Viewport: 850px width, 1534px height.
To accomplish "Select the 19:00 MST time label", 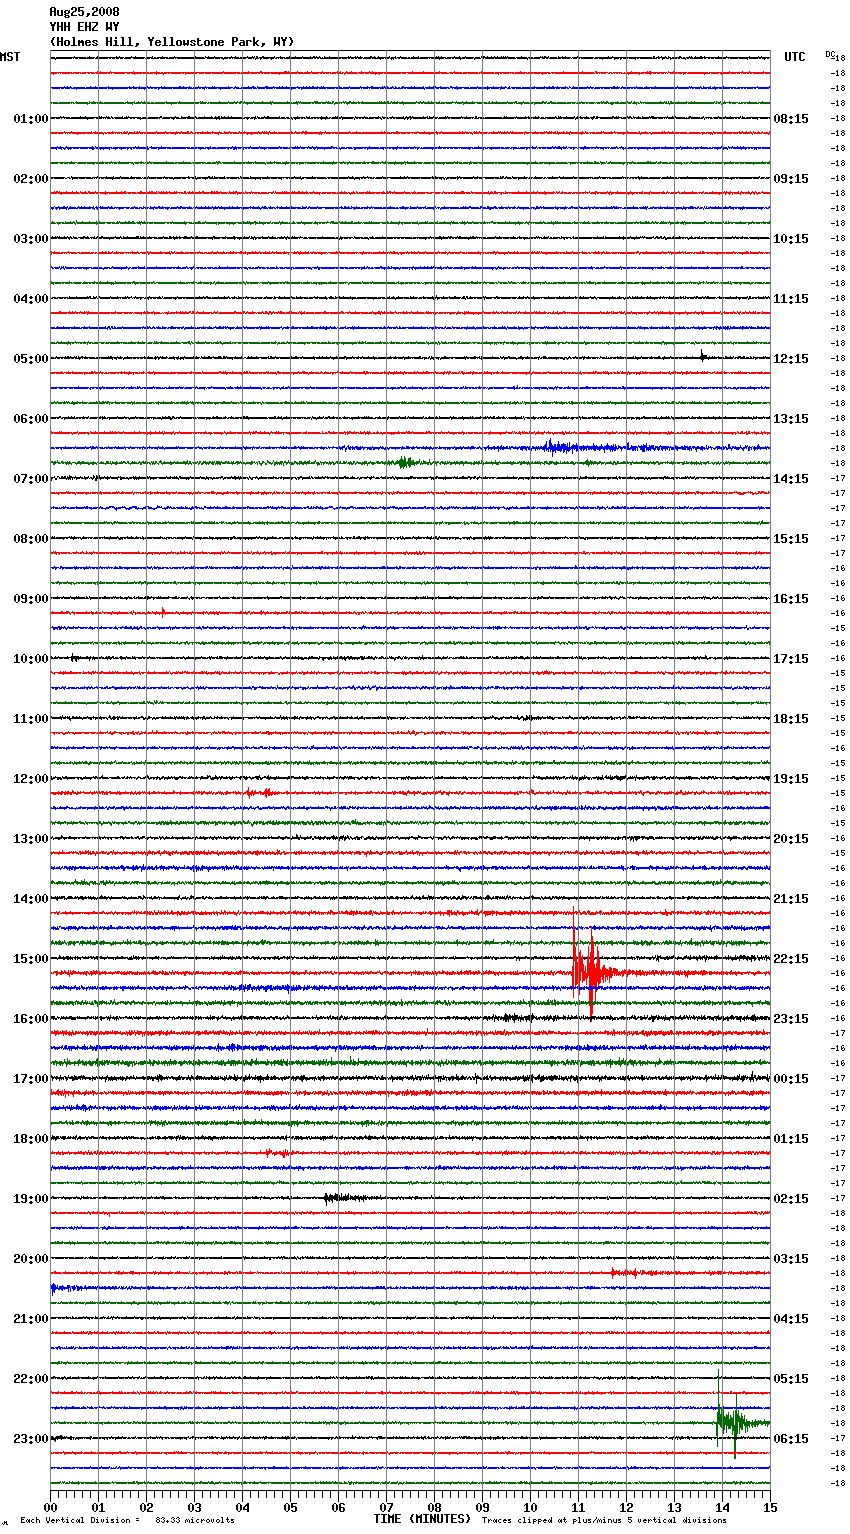I will [31, 1199].
